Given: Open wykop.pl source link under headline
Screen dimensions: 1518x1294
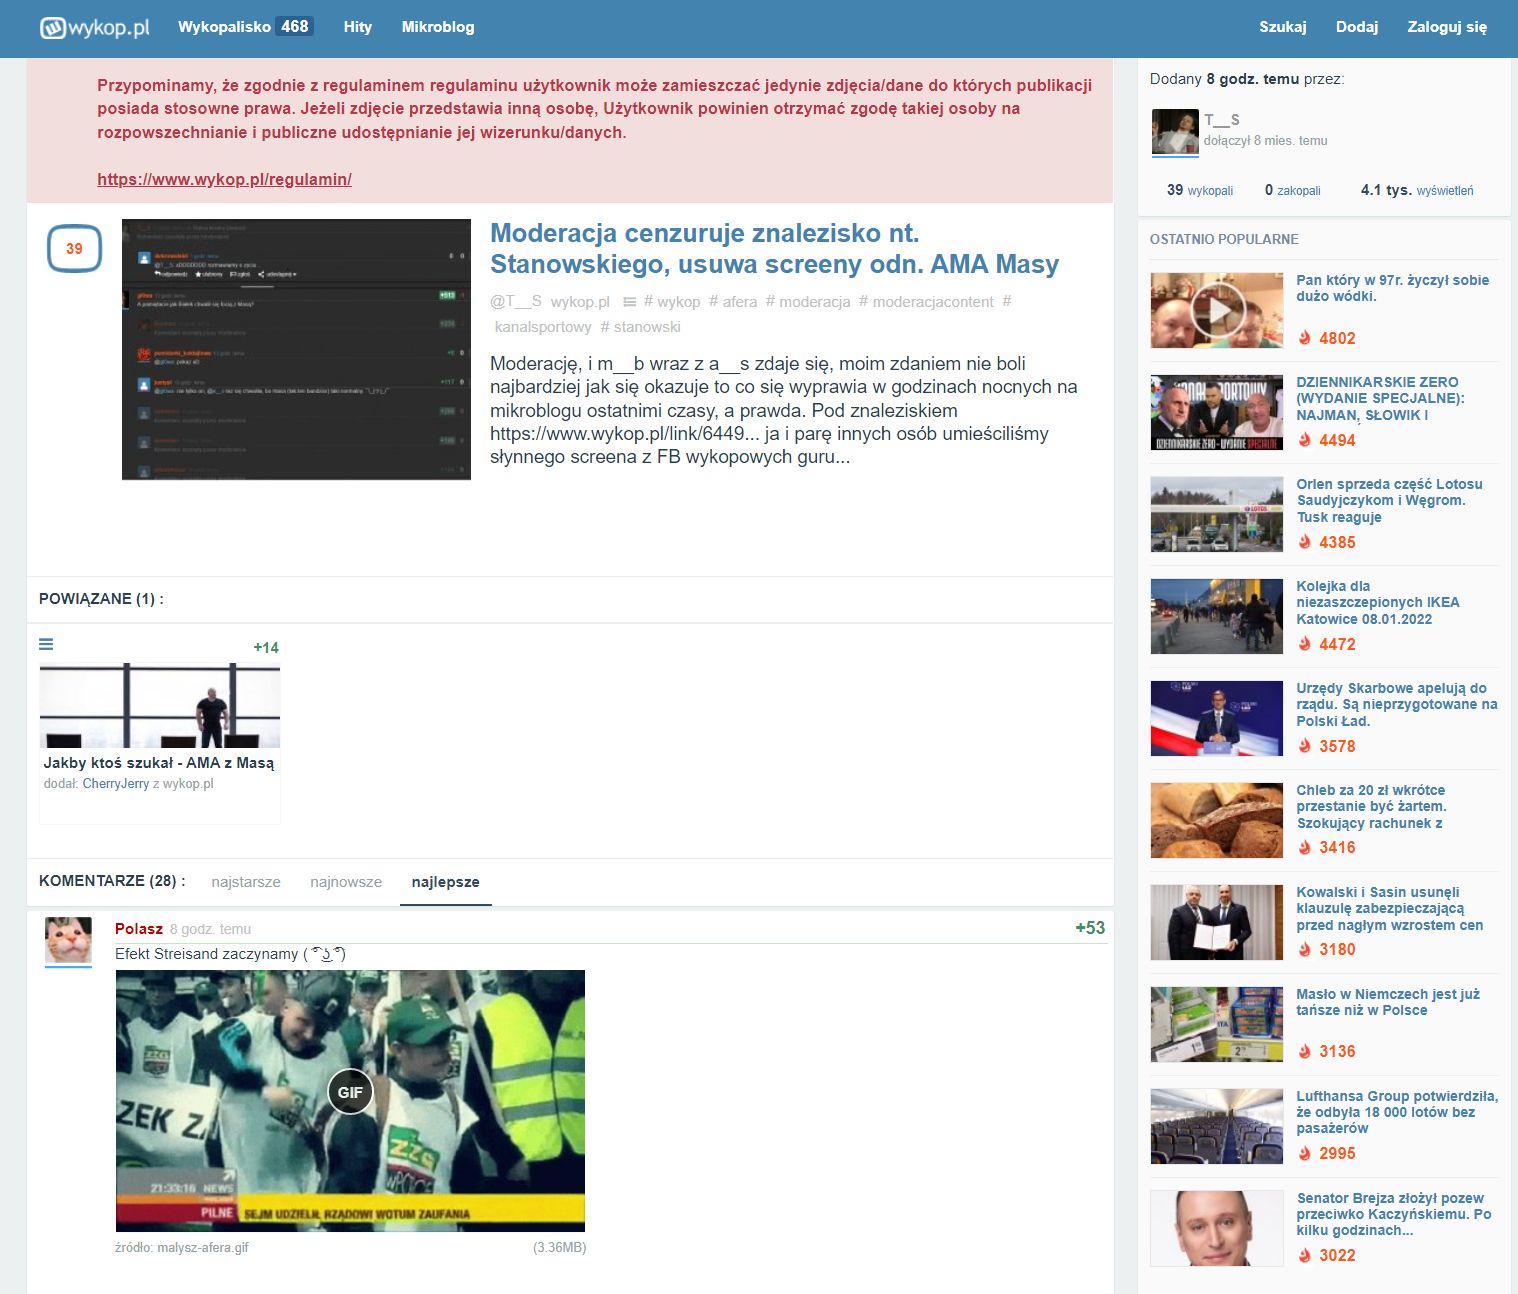Looking at the screenshot, I should 580,301.
